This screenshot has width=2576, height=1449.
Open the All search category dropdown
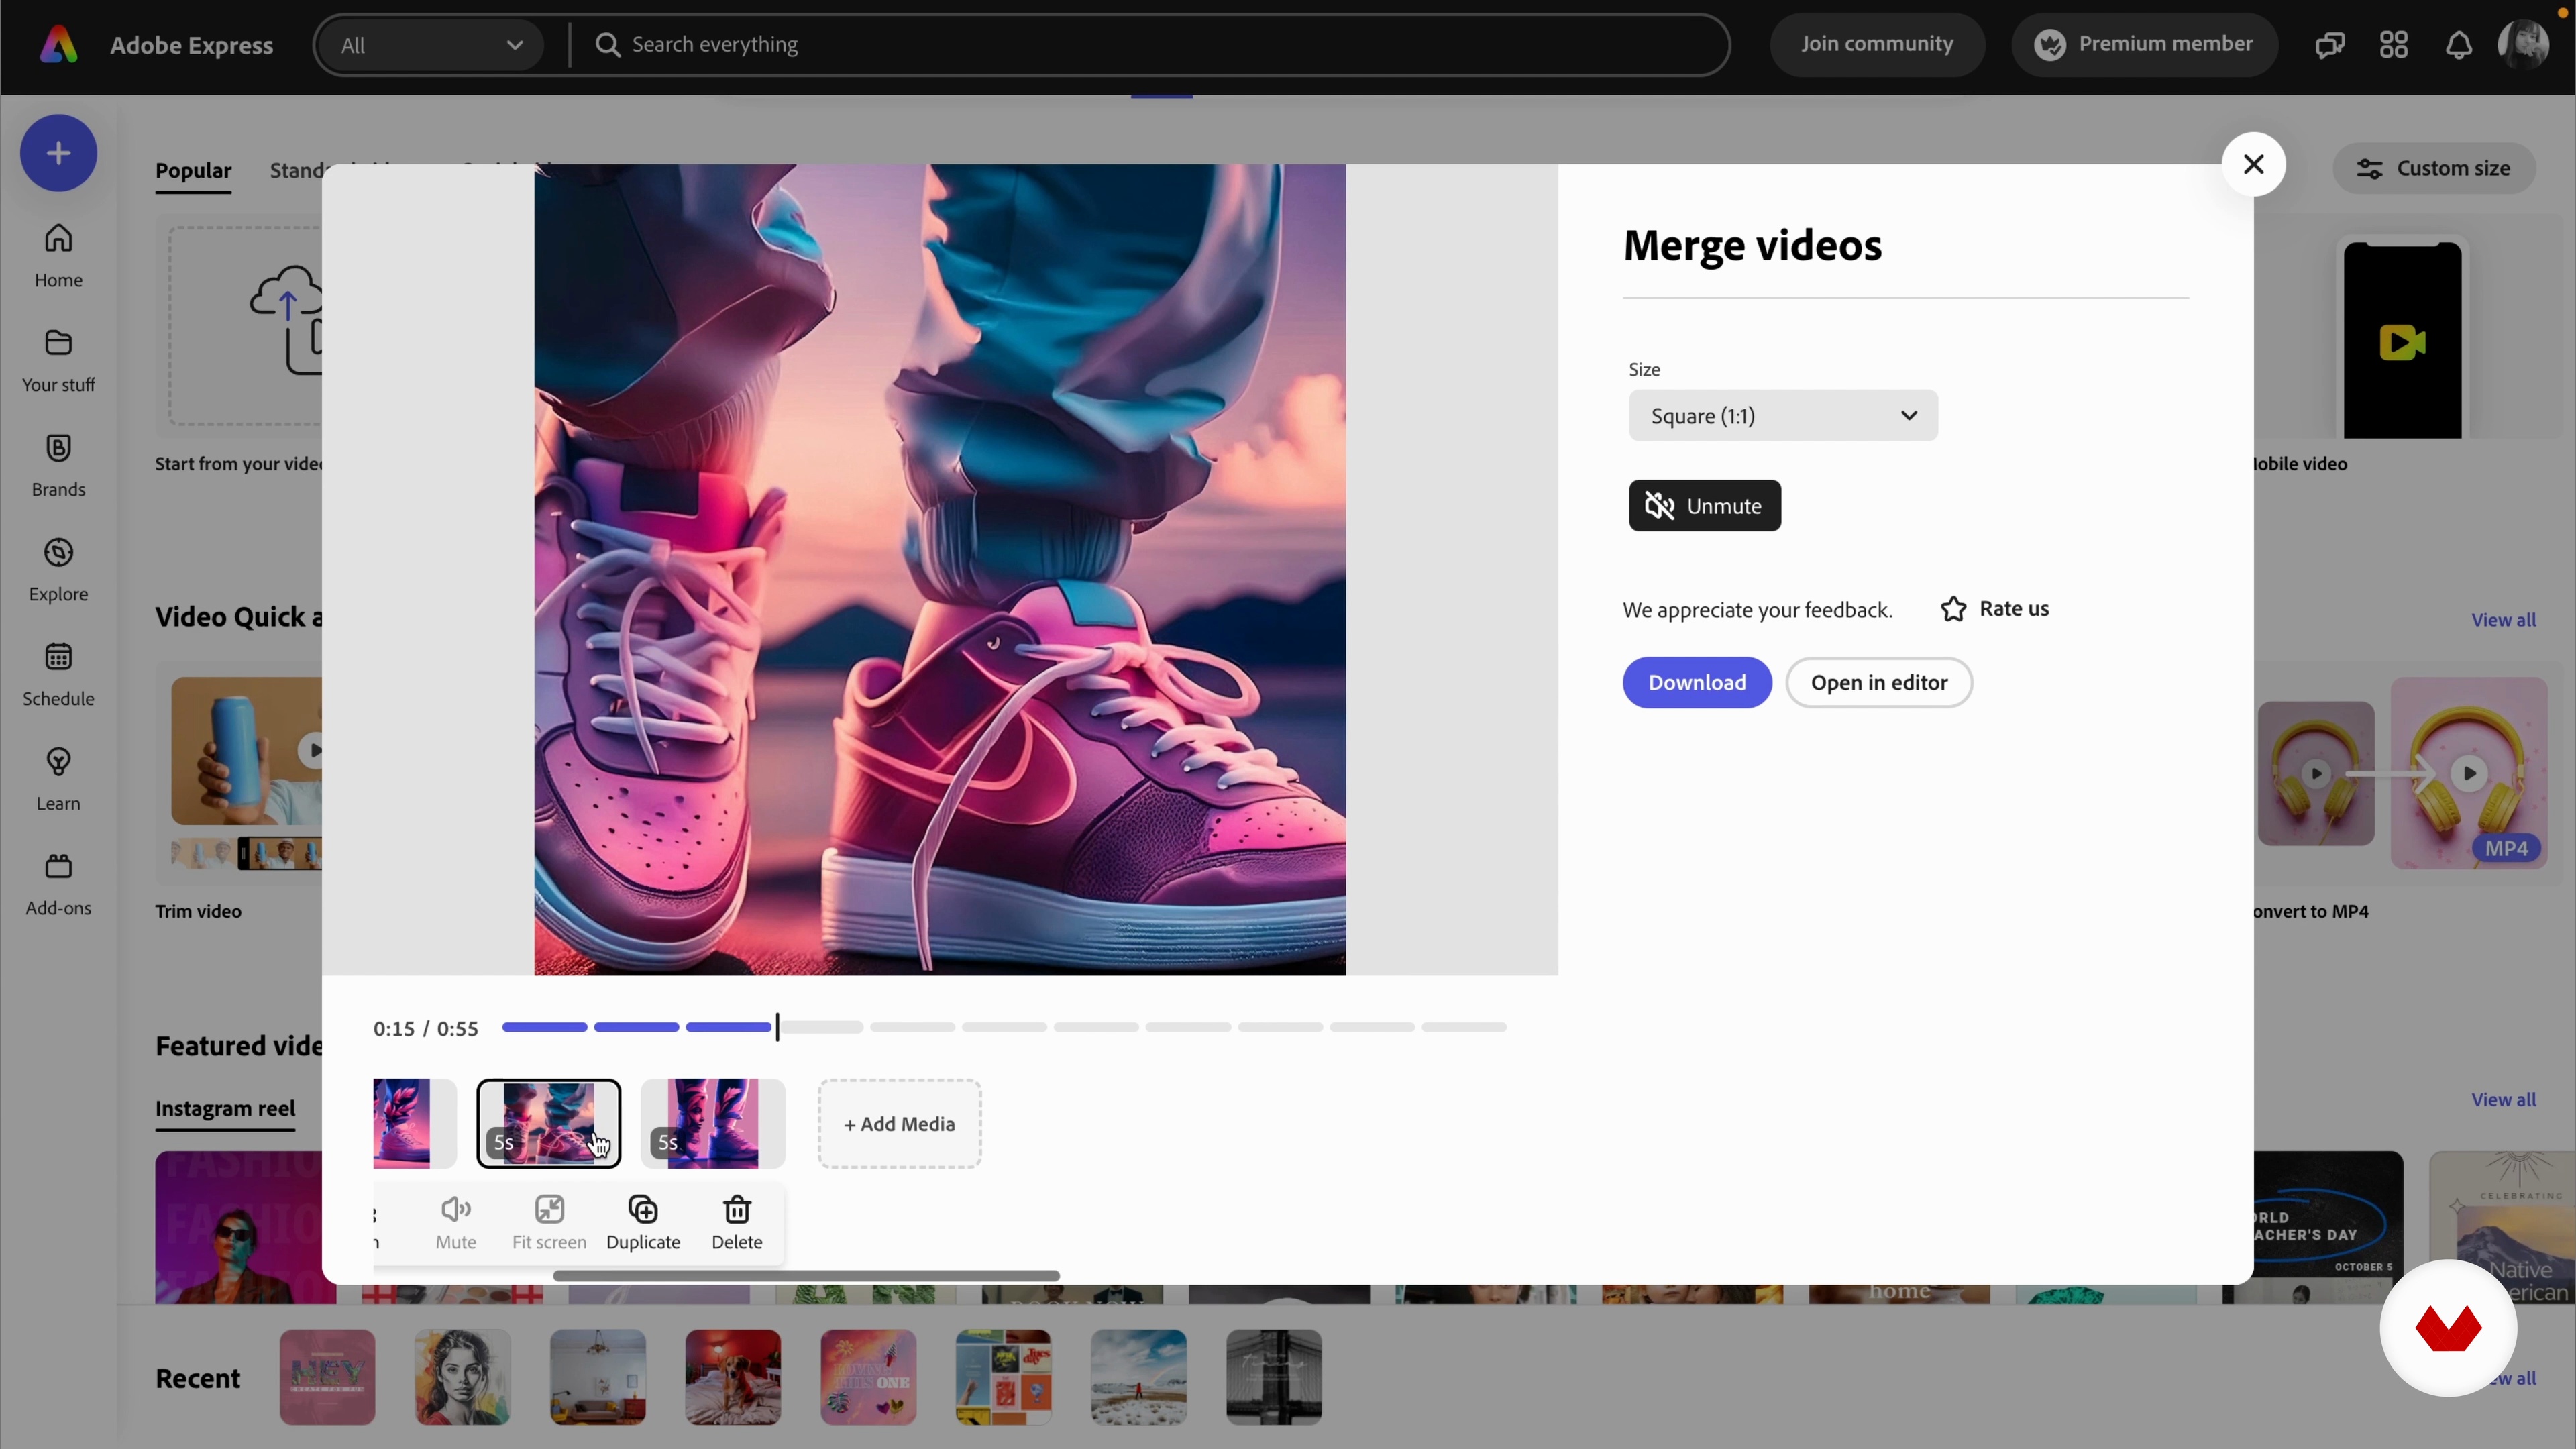tap(430, 45)
